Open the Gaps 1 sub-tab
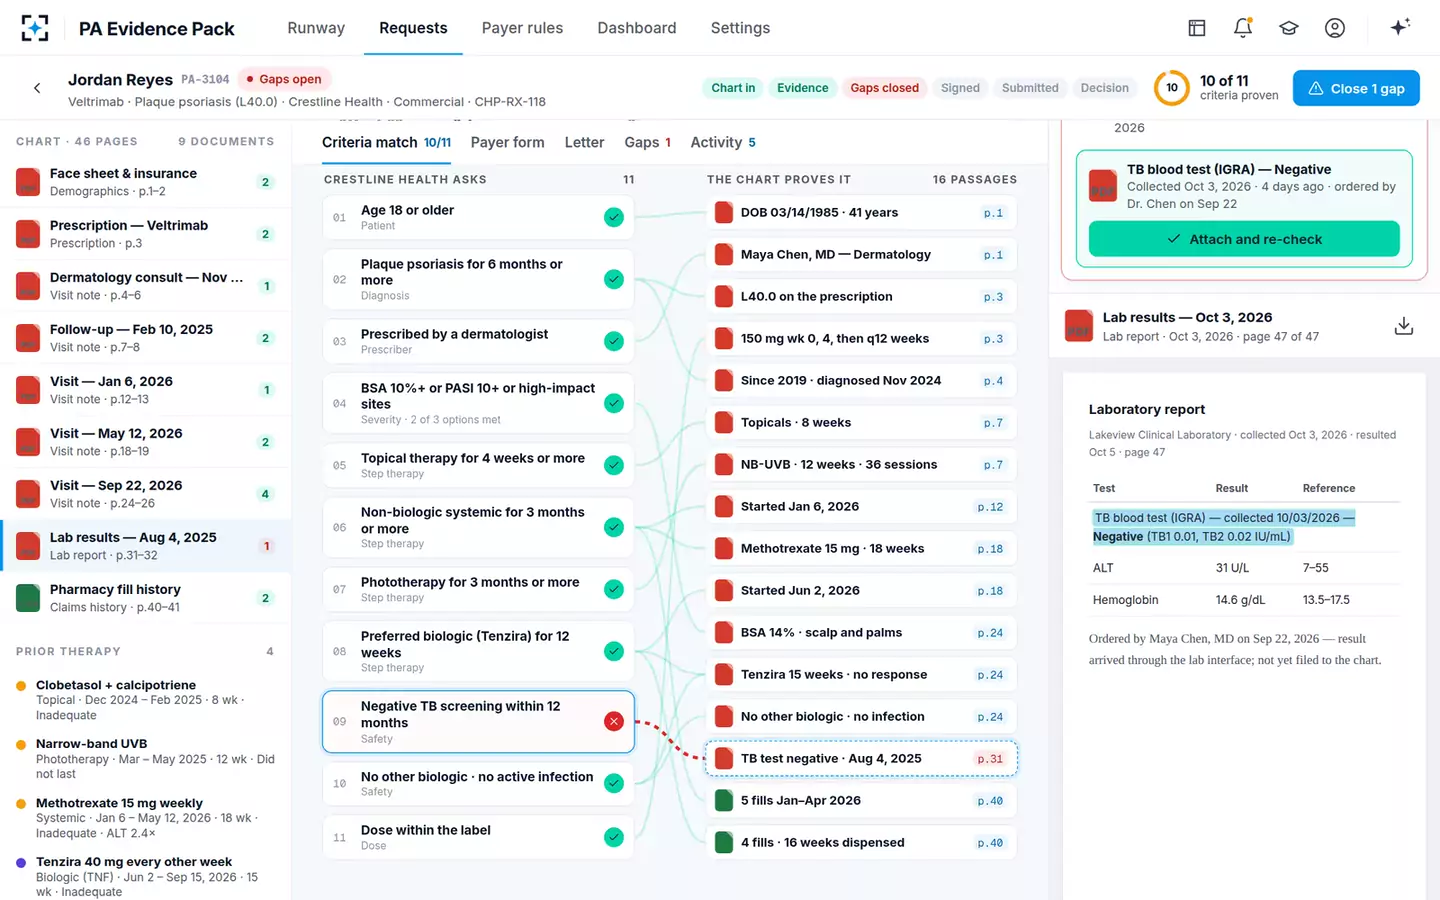 click(x=648, y=142)
